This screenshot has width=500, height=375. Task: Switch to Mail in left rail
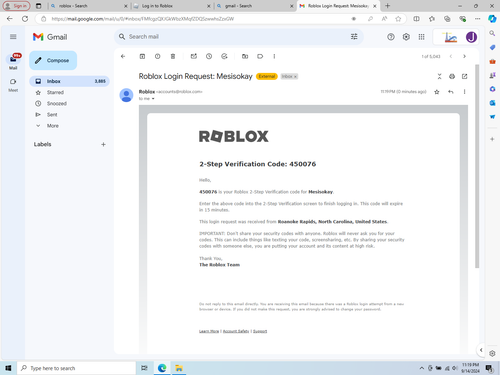[13, 62]
